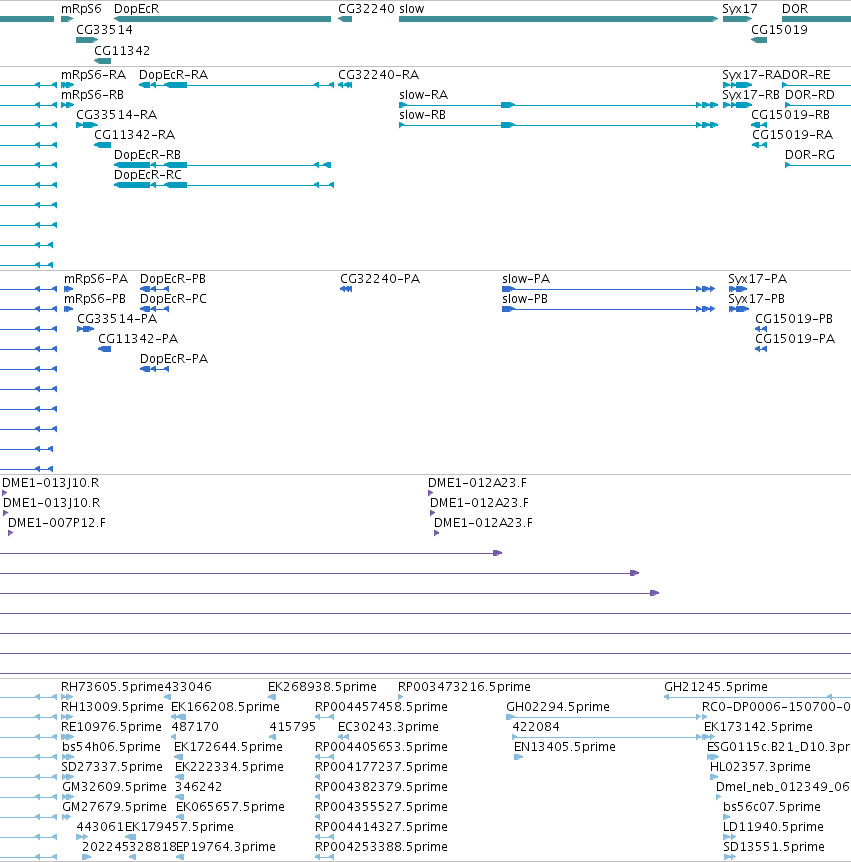The image size is (851, 862).
Task: Click the CG15019-RA transcript label
Action: coord(792,135)
